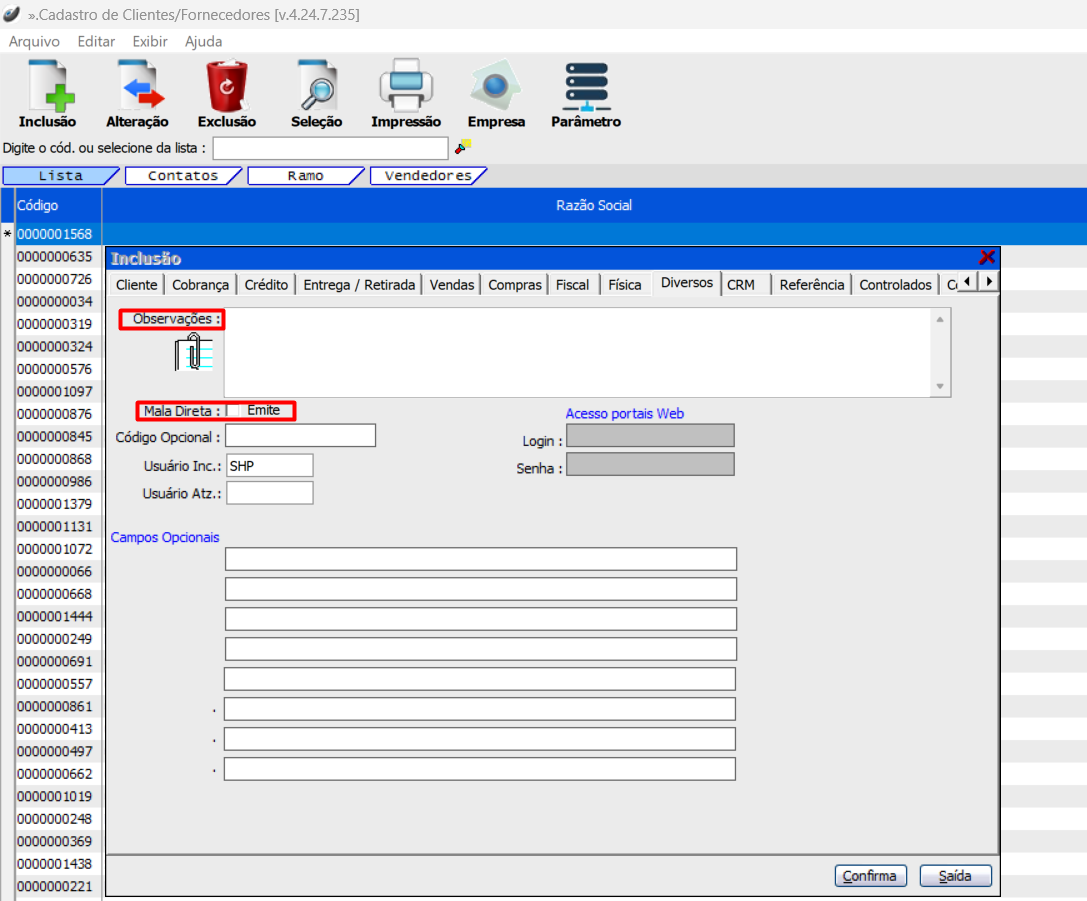
Task: Click the Código Opcional input field
Action: tap(300, 436)
